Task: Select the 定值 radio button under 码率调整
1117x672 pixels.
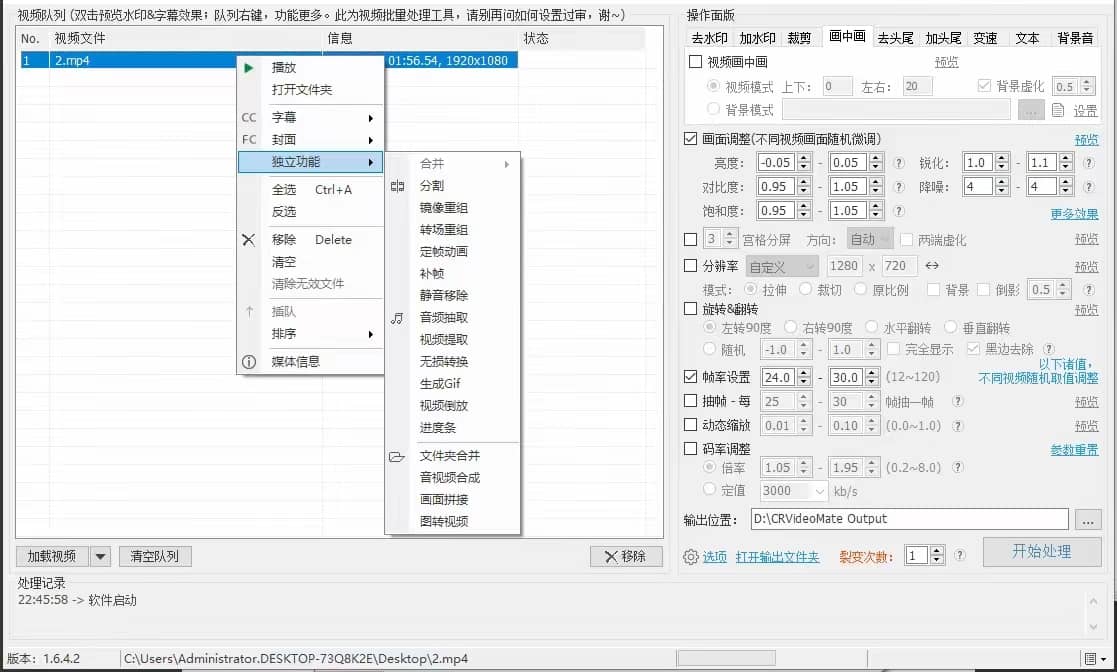Action: tap(708, 490)
